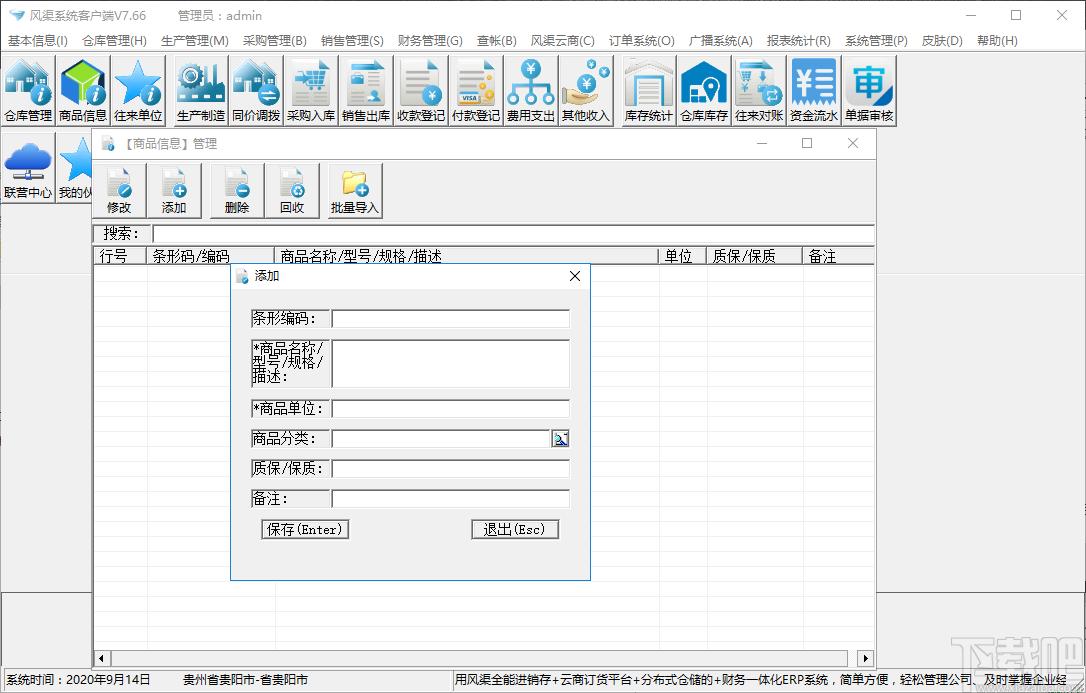Screen dimensions: 1086x693
Task: Focus the 商品单位 input field
Action: coord(451,408)
